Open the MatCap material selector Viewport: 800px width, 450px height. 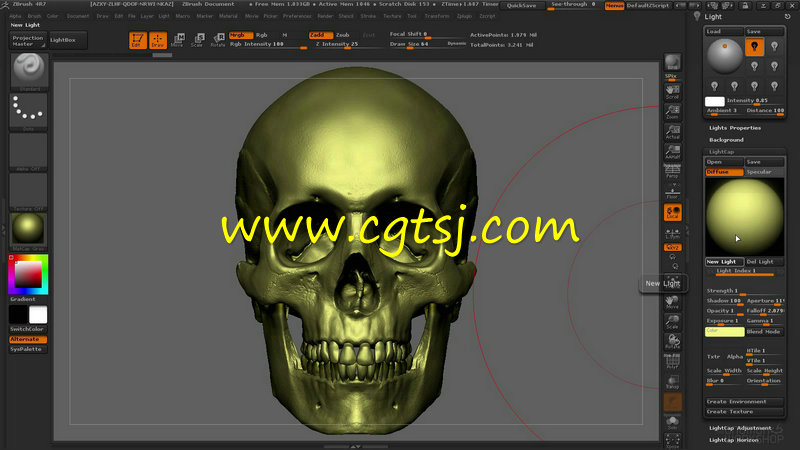pyautogui.click(x=29, y=231)
